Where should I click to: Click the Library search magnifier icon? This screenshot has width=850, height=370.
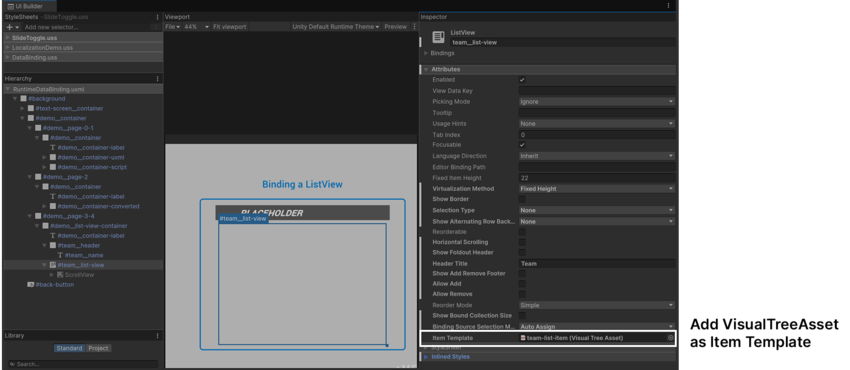[11, 365]
